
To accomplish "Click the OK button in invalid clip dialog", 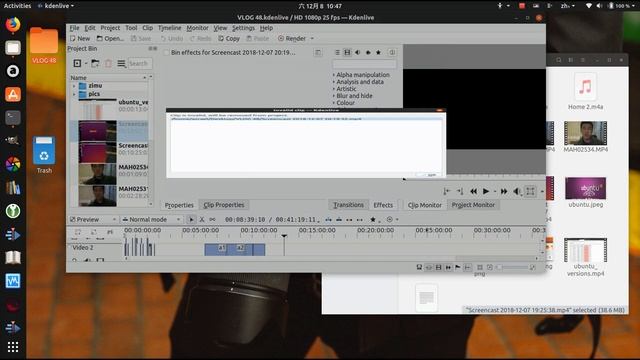I will pos(428,175).
